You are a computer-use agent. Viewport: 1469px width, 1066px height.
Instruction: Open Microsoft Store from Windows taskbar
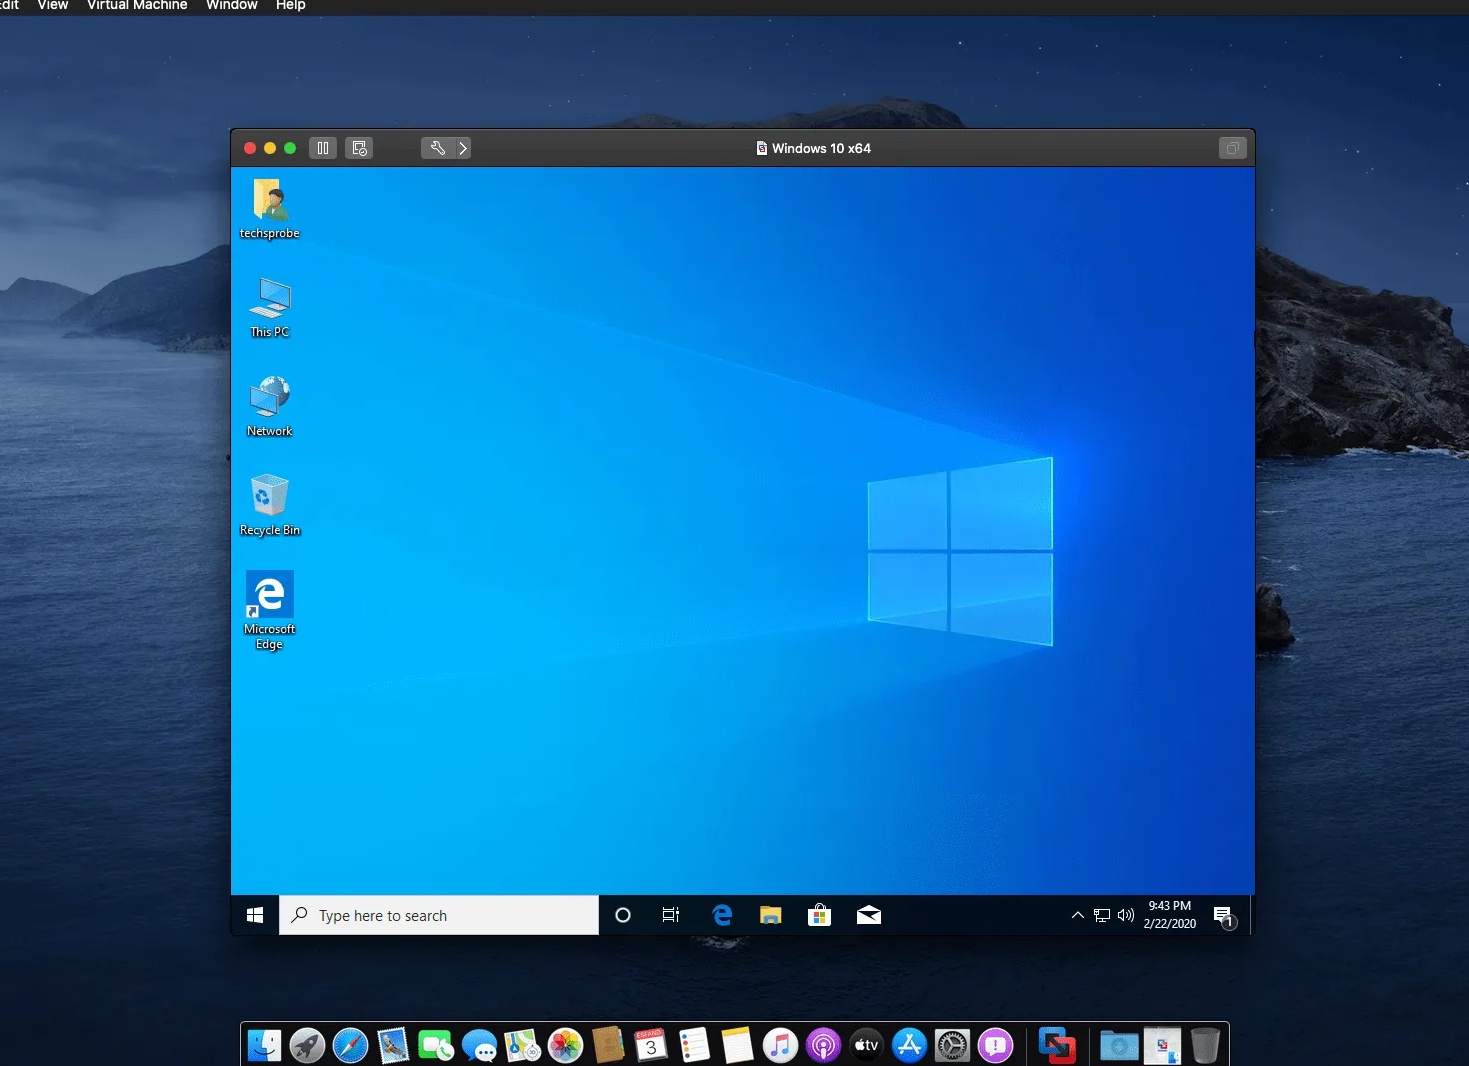[x=819, y=915]
